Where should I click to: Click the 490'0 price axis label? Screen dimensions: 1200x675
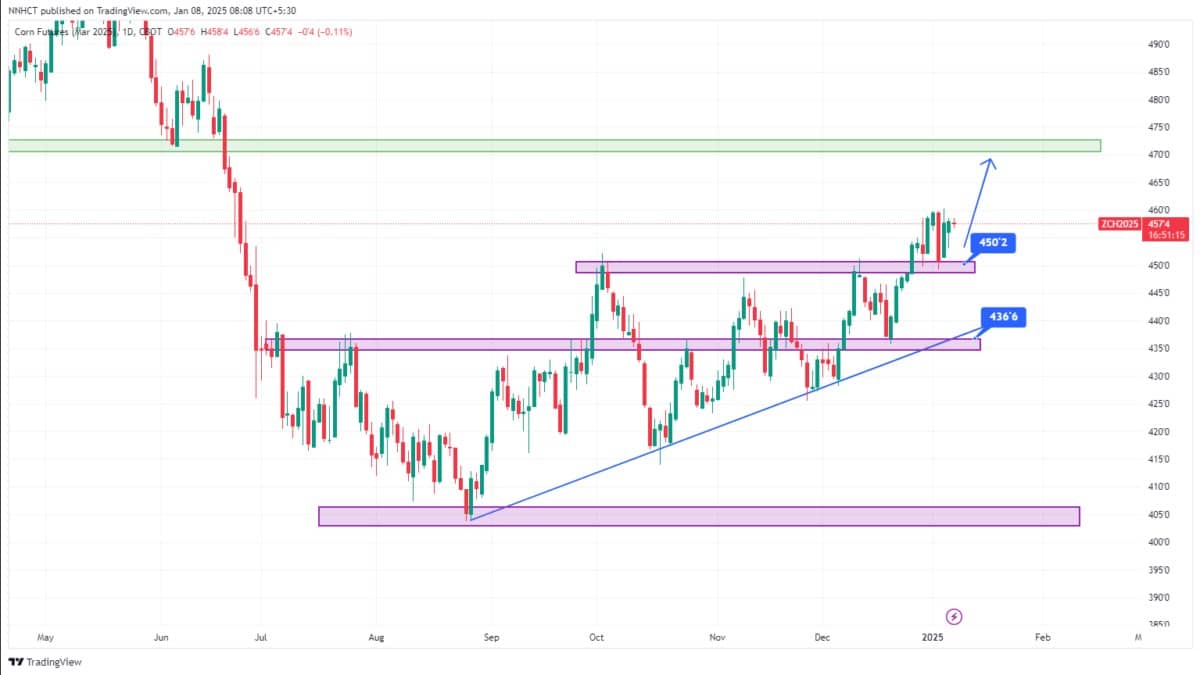click(1160, 45)
